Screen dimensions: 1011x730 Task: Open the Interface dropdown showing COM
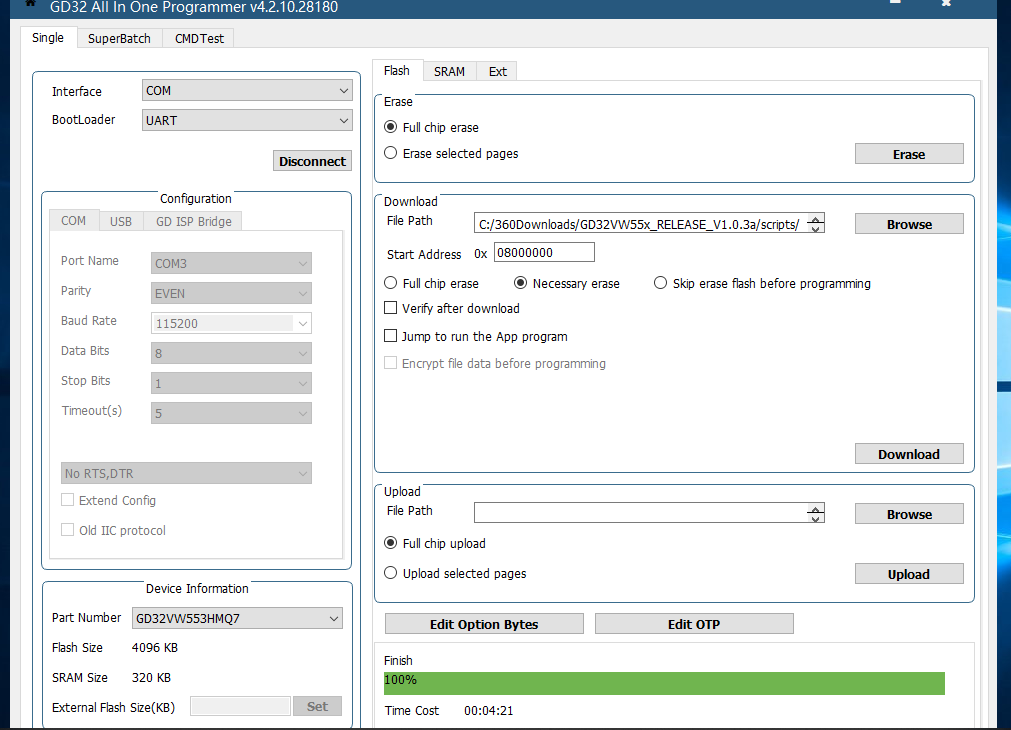click(247, 91)
